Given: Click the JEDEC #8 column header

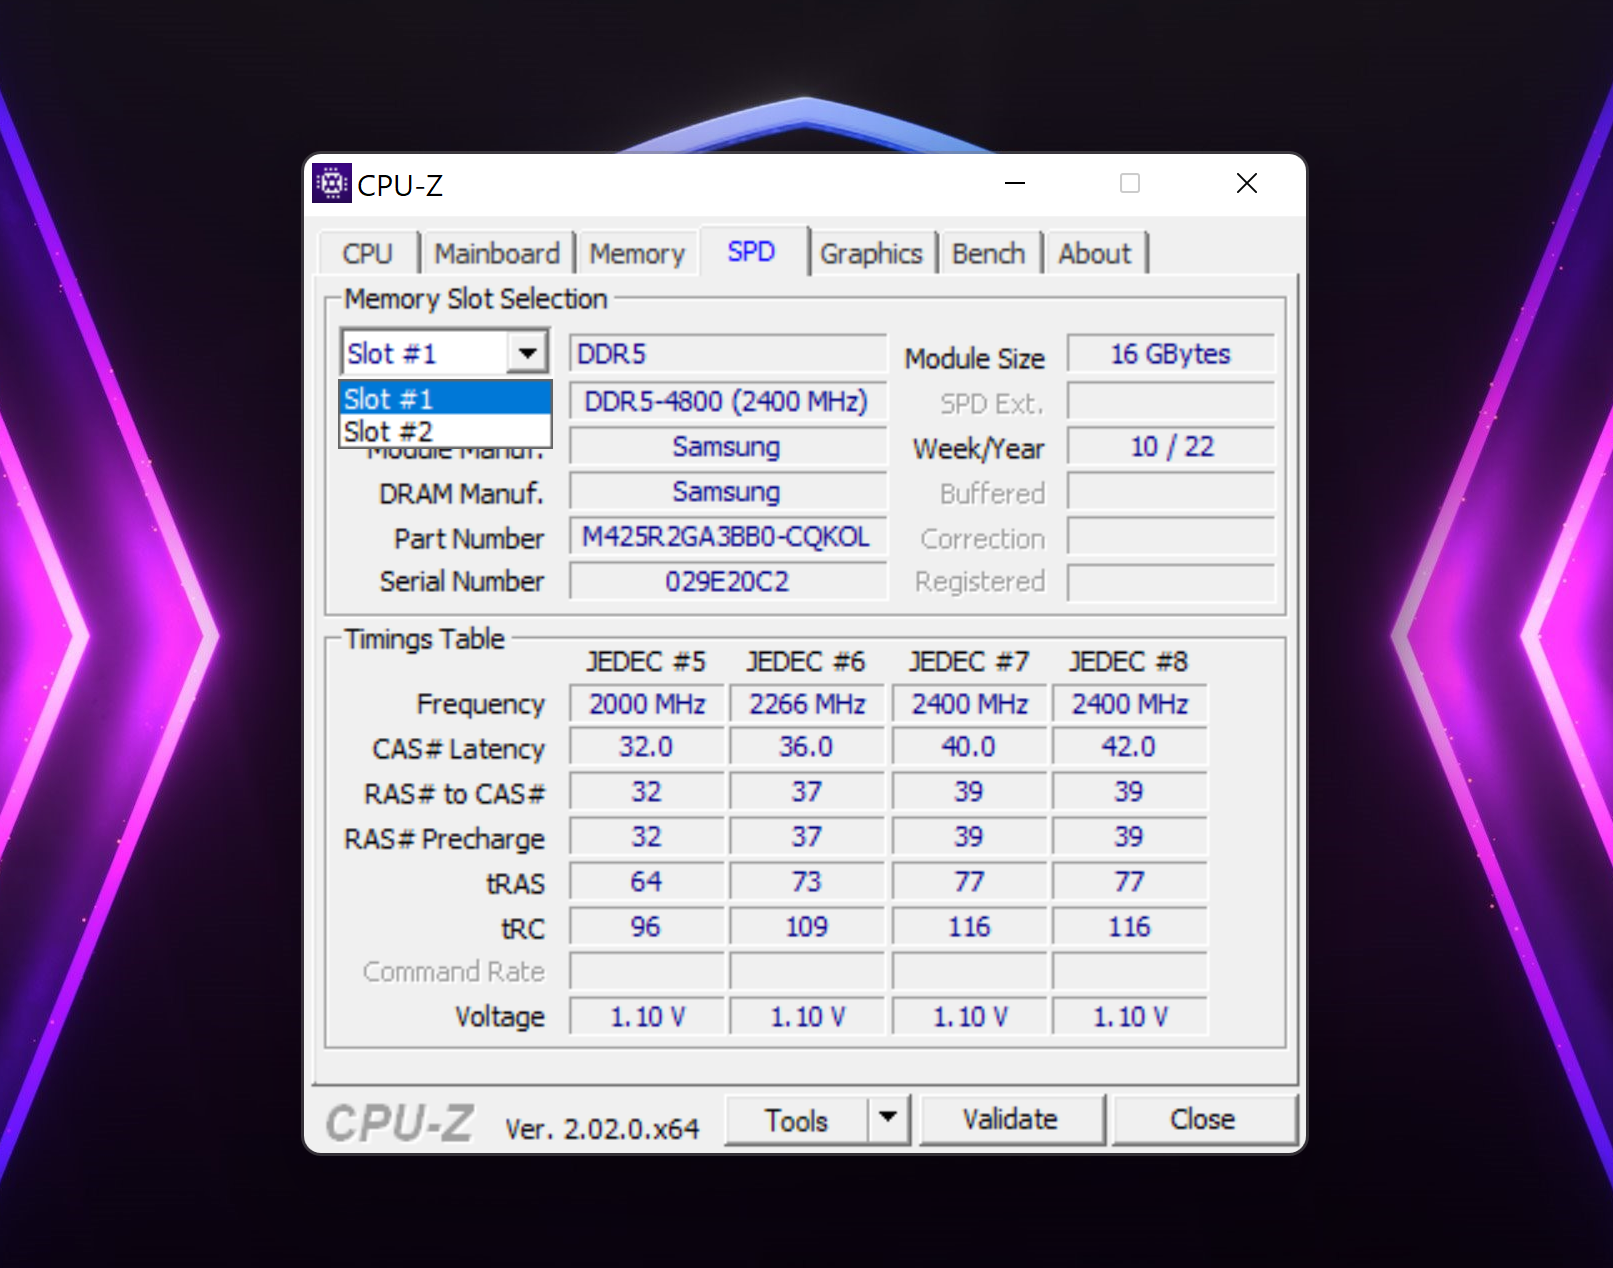Looking at the screenshot, I should pos(1129,662).
